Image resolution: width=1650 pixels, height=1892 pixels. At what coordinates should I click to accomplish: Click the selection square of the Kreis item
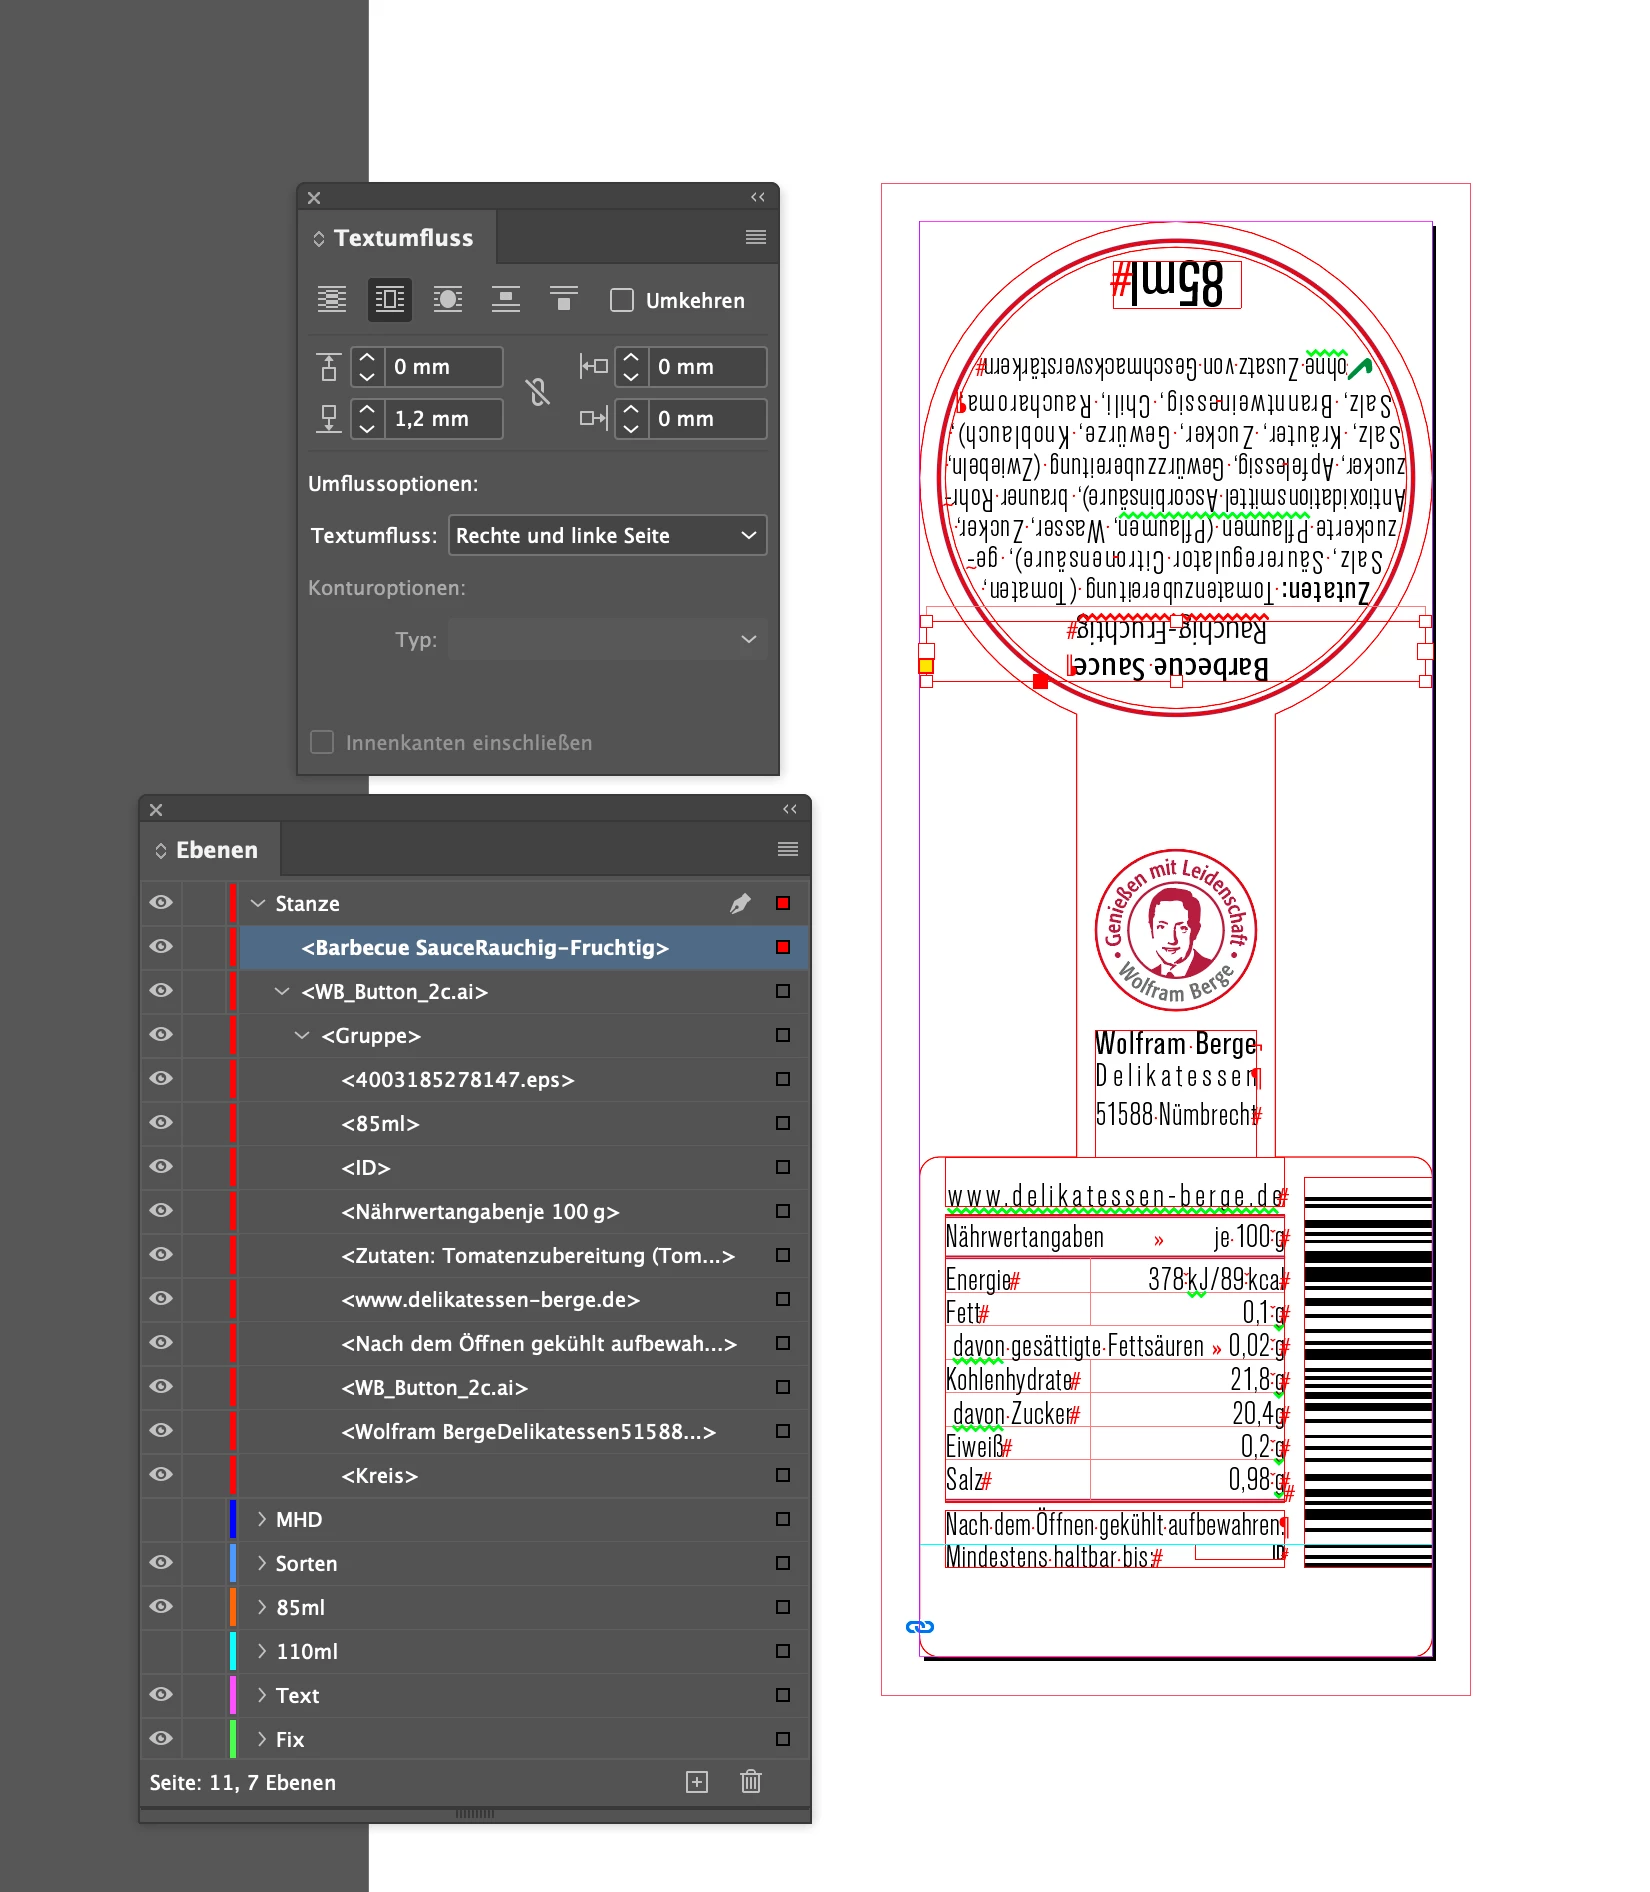point(783,1475)
